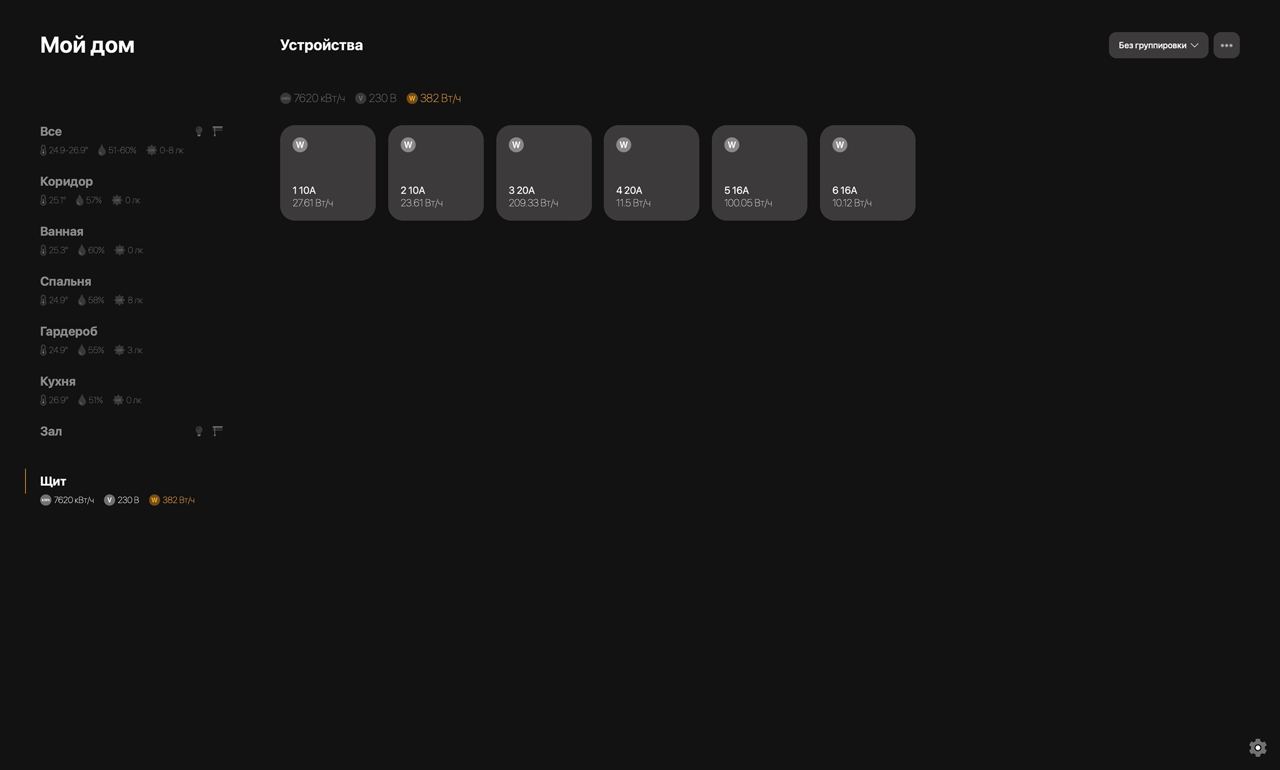This screenshot has width=1280, height=770.
Task: Click the curtain icon next to Все
Action: point(218,131)
